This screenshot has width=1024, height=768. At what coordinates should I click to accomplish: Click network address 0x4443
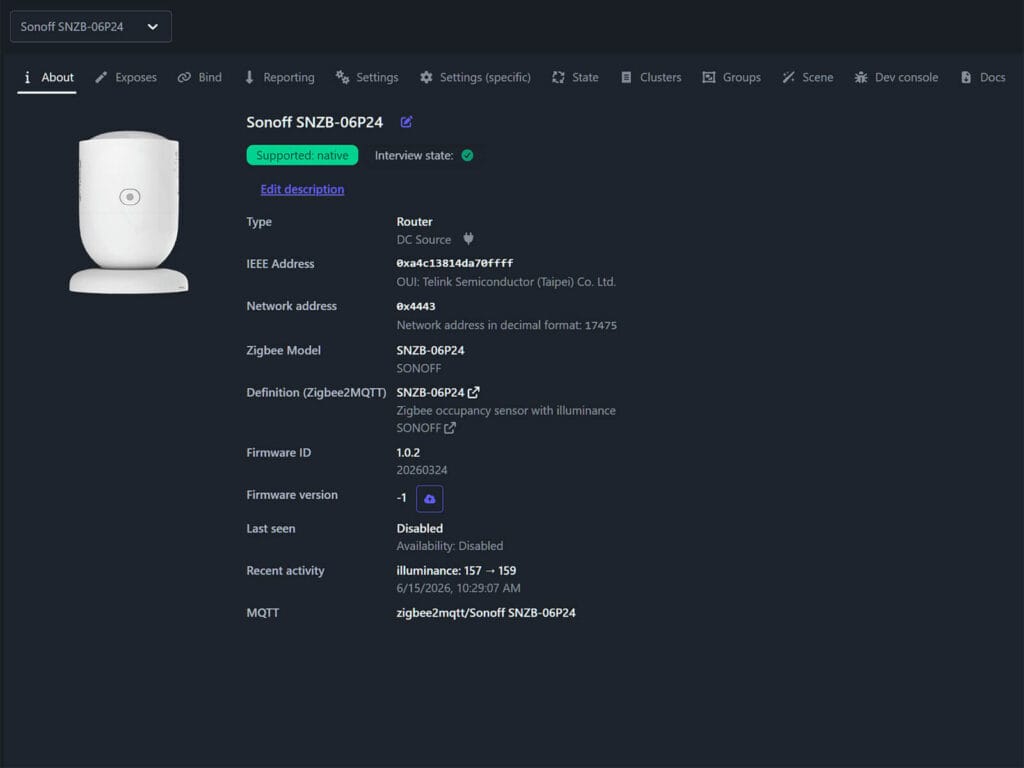[416, 306]
